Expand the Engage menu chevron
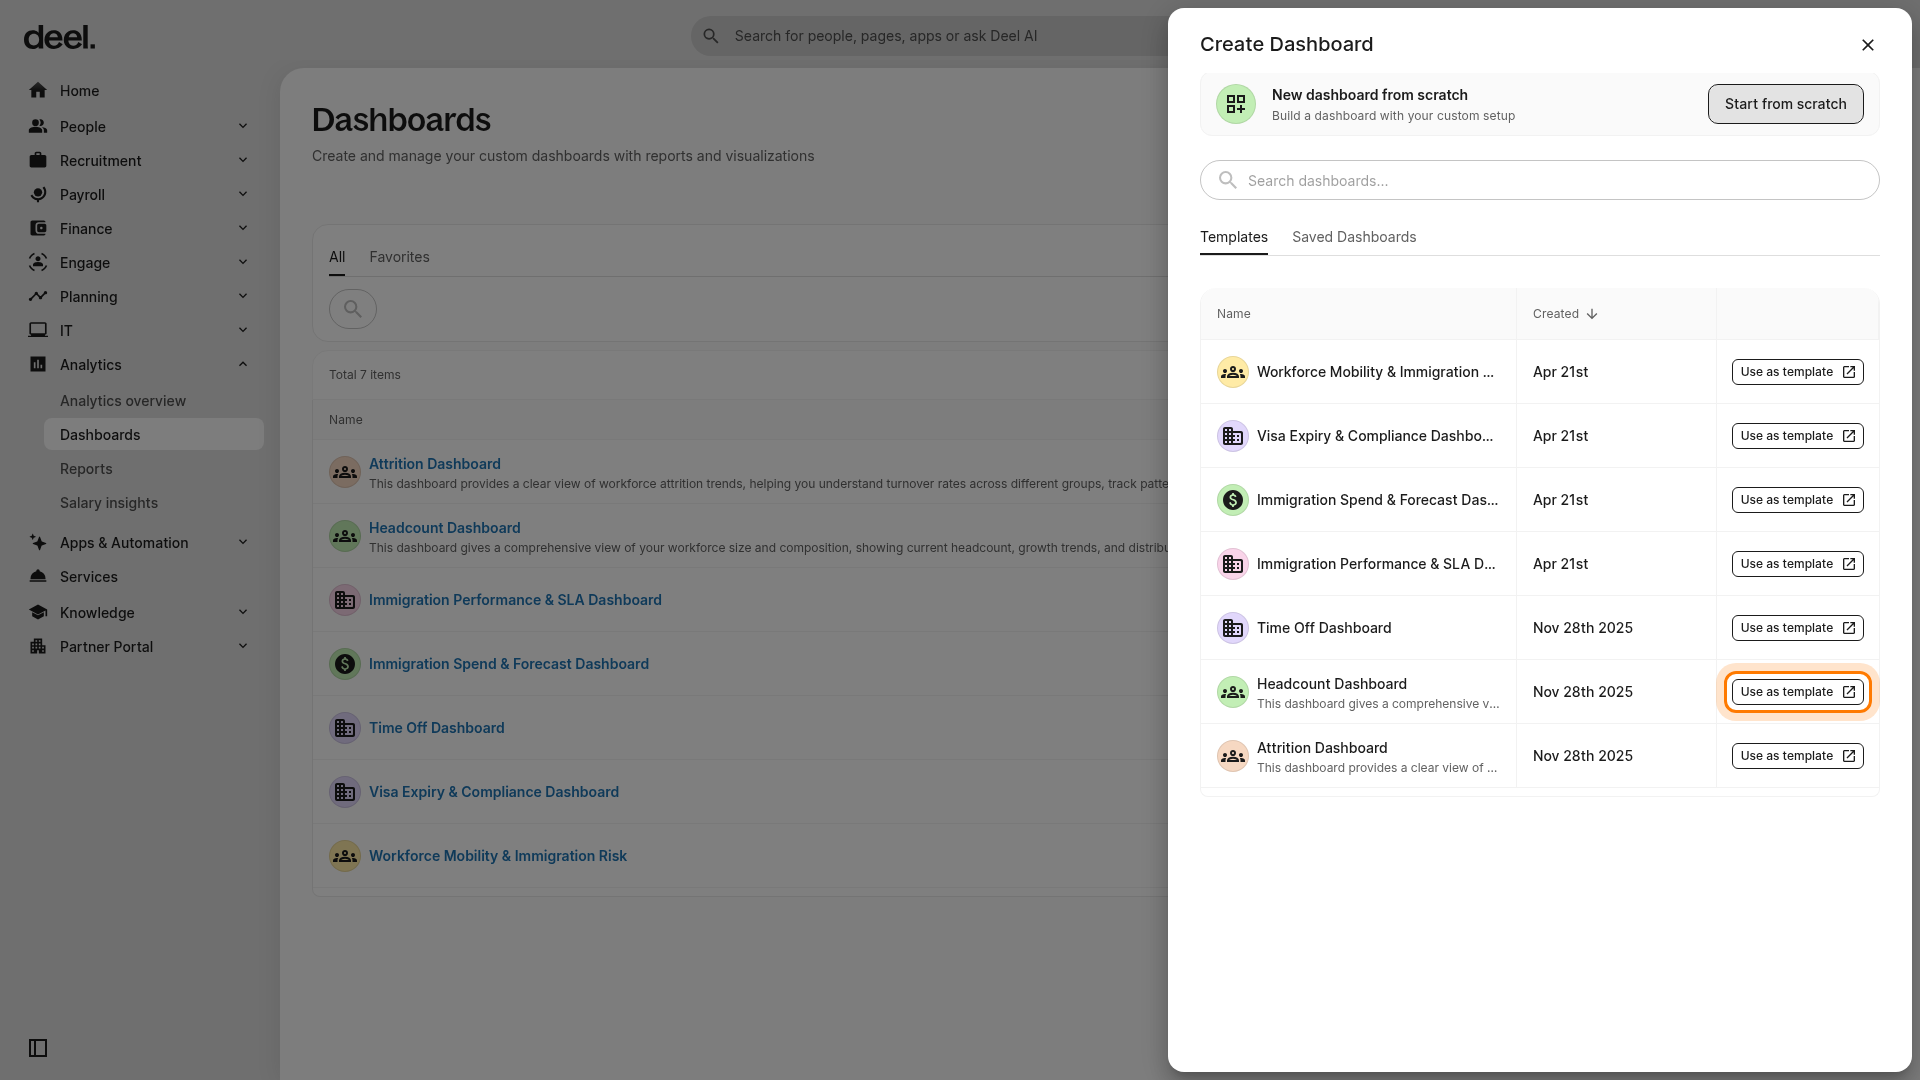Screen dimensions: 1920x1080 click(x=243, y=262)
